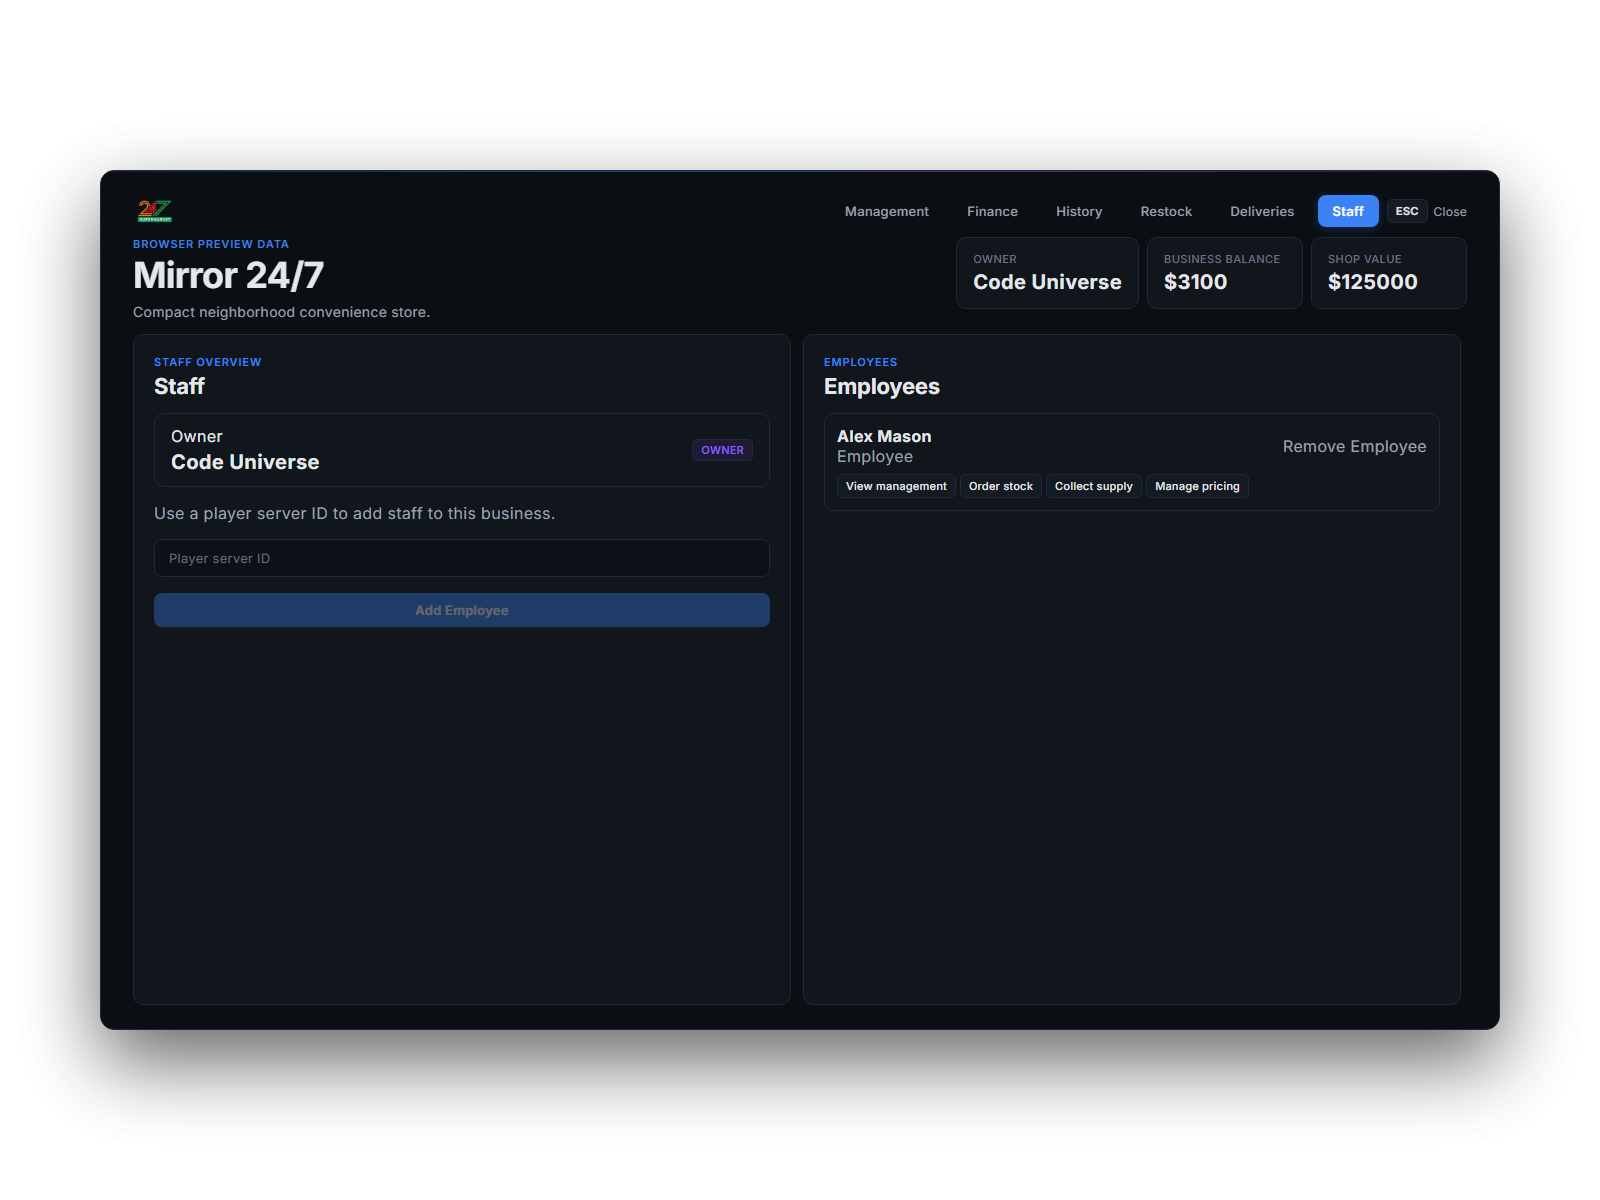Click the Order stock permission tag

pyautogui.click(x=1001, y=486)
